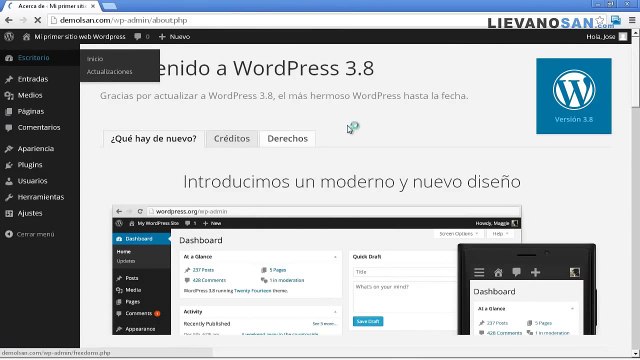This screenshot has width=640, height=360.
Task: Click the Apariencia brush icon
Action: [9, 149]
